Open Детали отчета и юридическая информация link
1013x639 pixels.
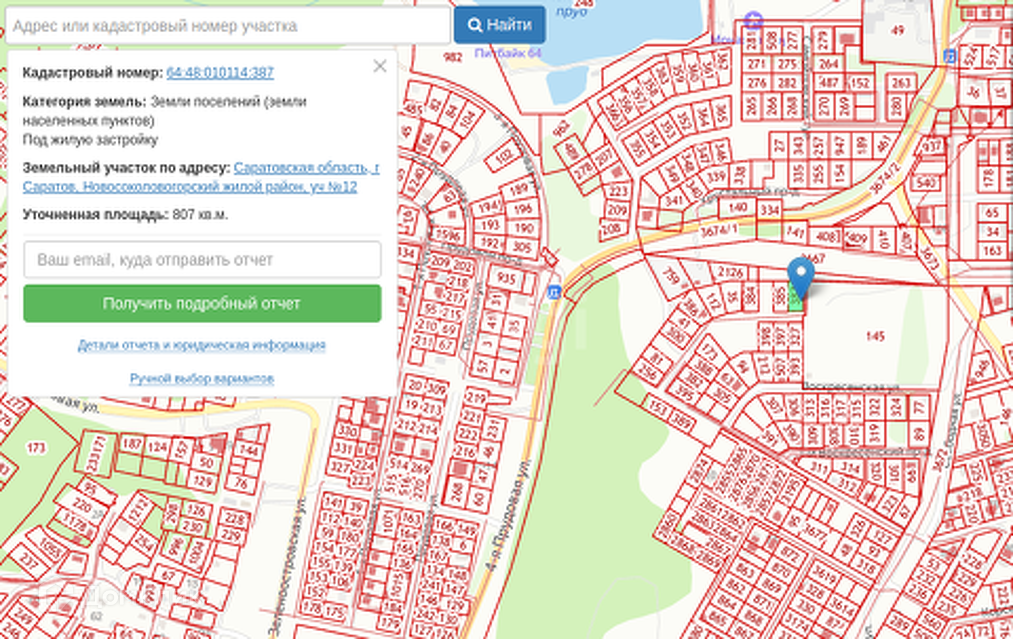pyautogui.click(x=202, y=345)
